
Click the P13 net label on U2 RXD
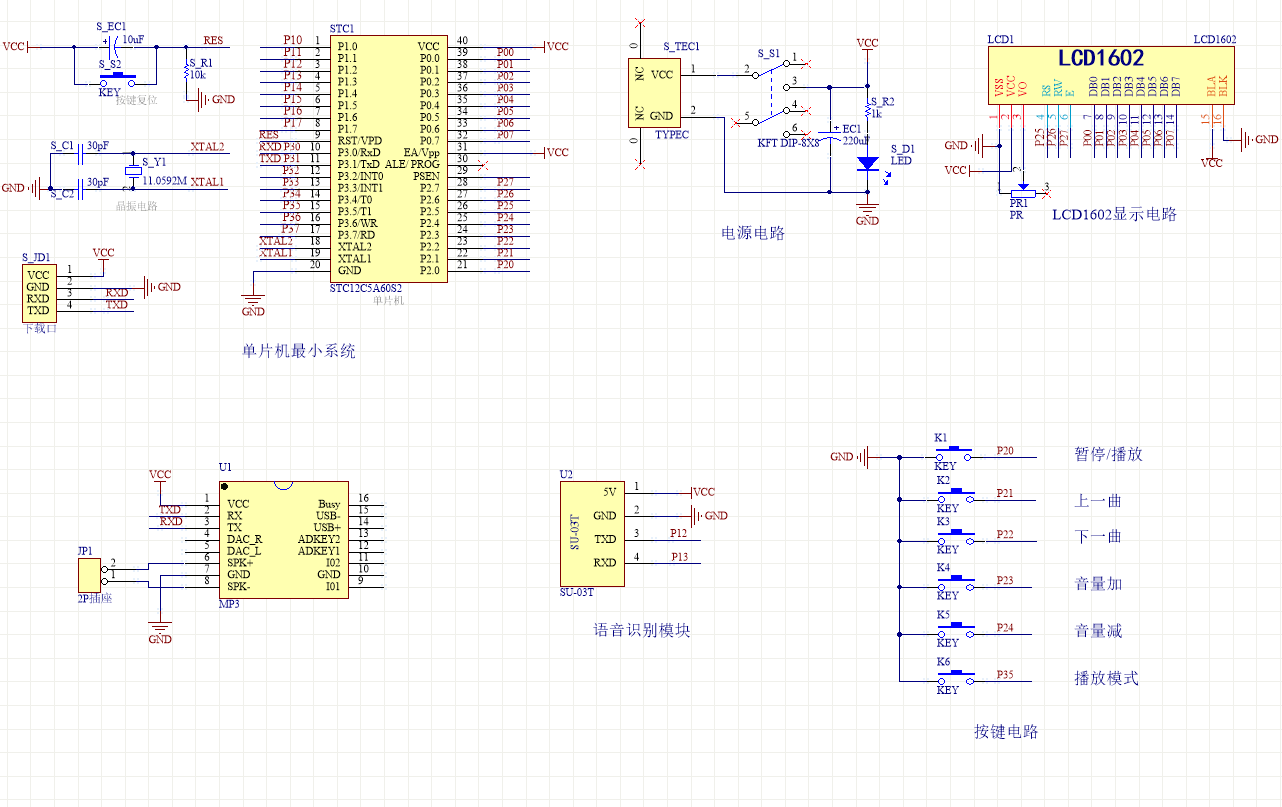pos(679,556)
